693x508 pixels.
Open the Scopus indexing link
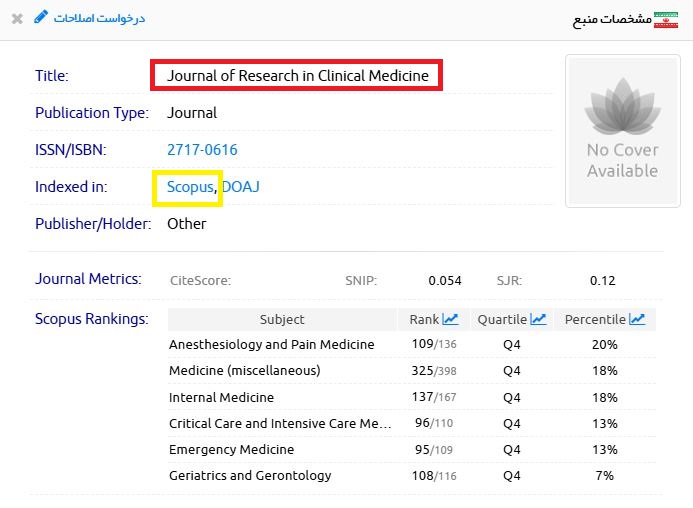[190, 187]
